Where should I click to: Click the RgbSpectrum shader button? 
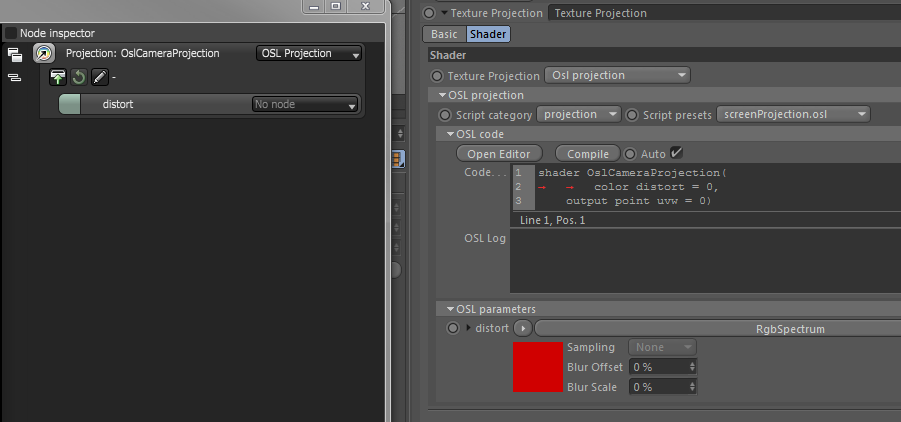tap(718, 329)
